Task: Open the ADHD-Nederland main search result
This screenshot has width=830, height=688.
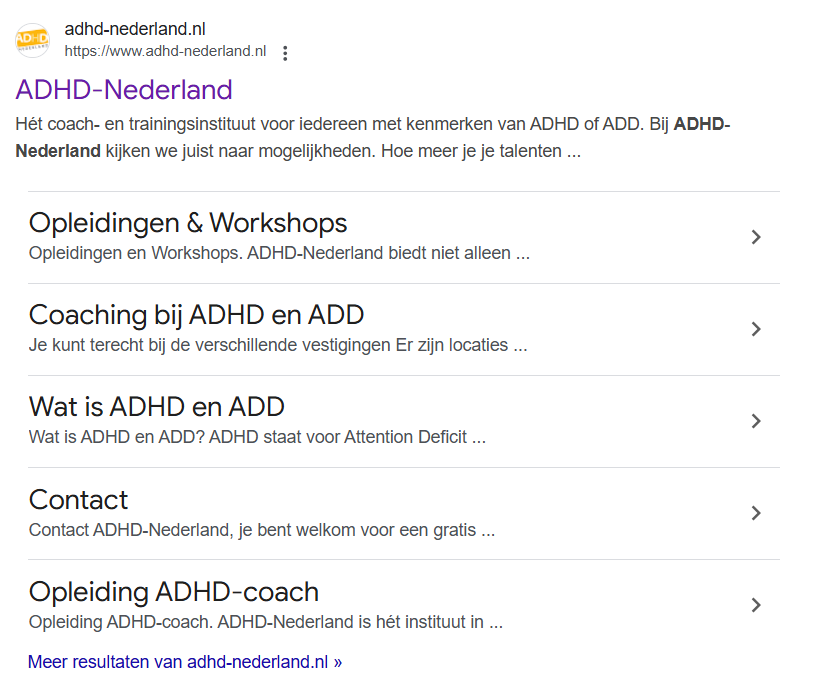Action: 124,90
